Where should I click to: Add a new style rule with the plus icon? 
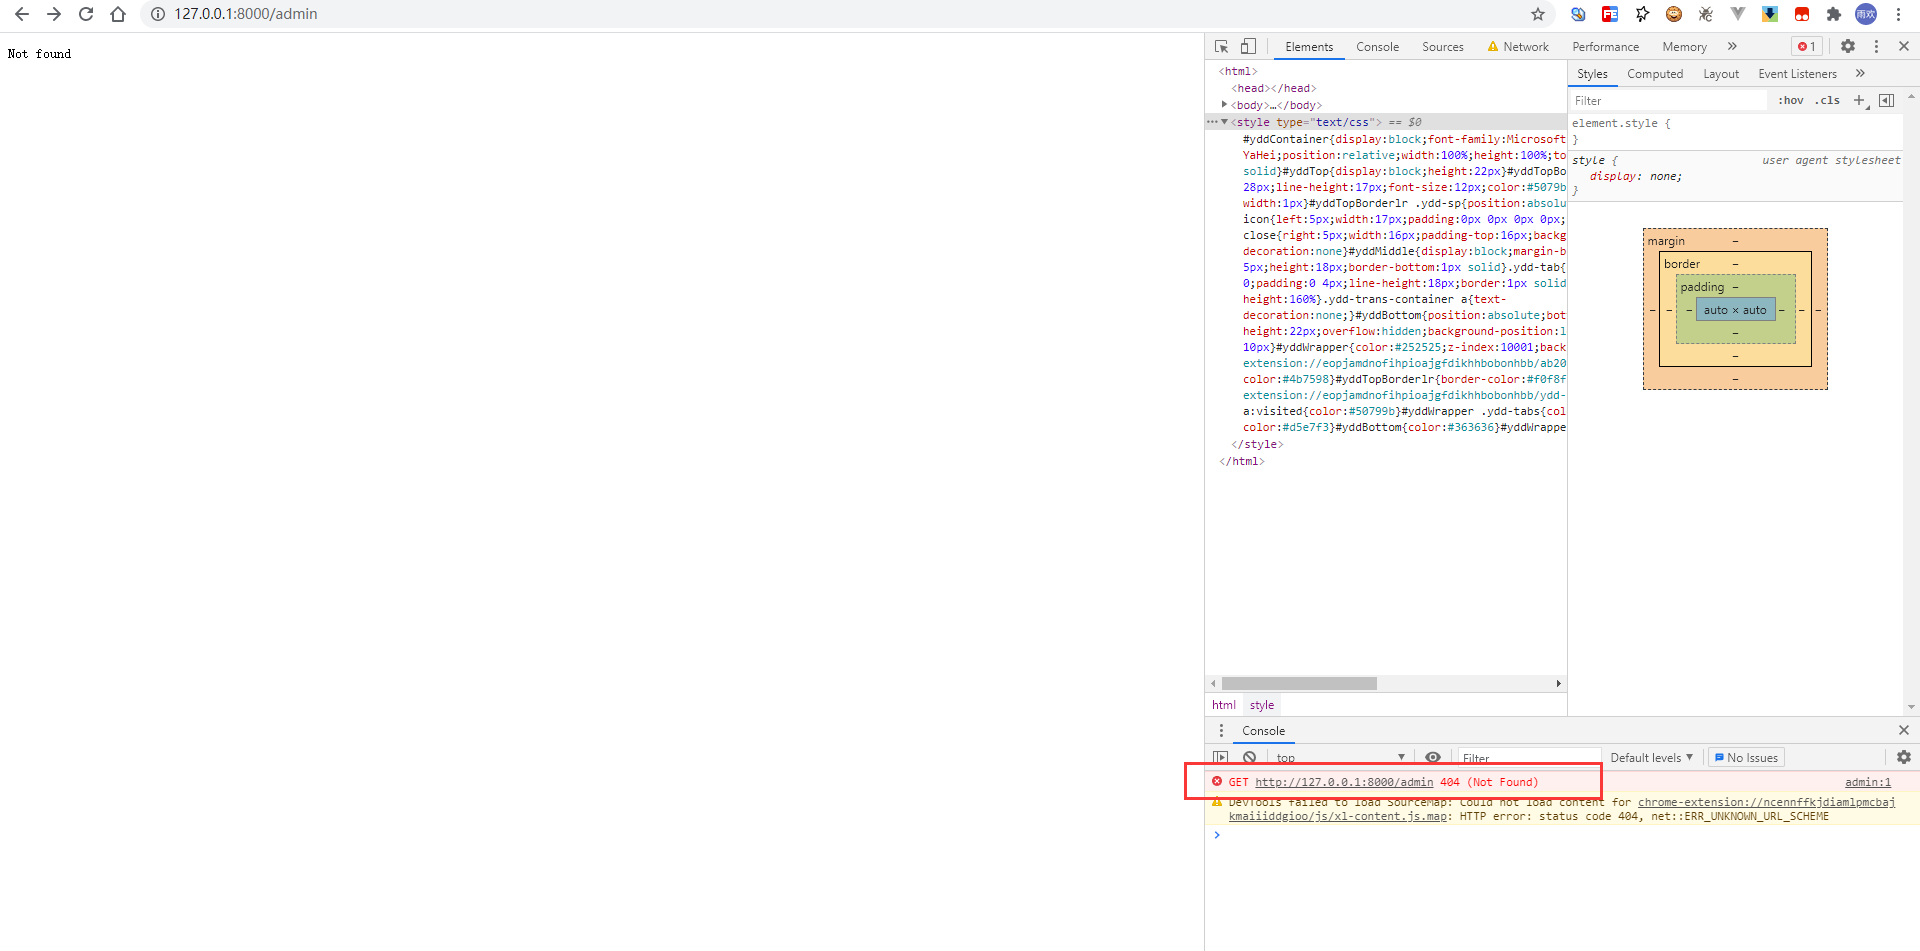pyautogui.click(x=1859, y=100)
